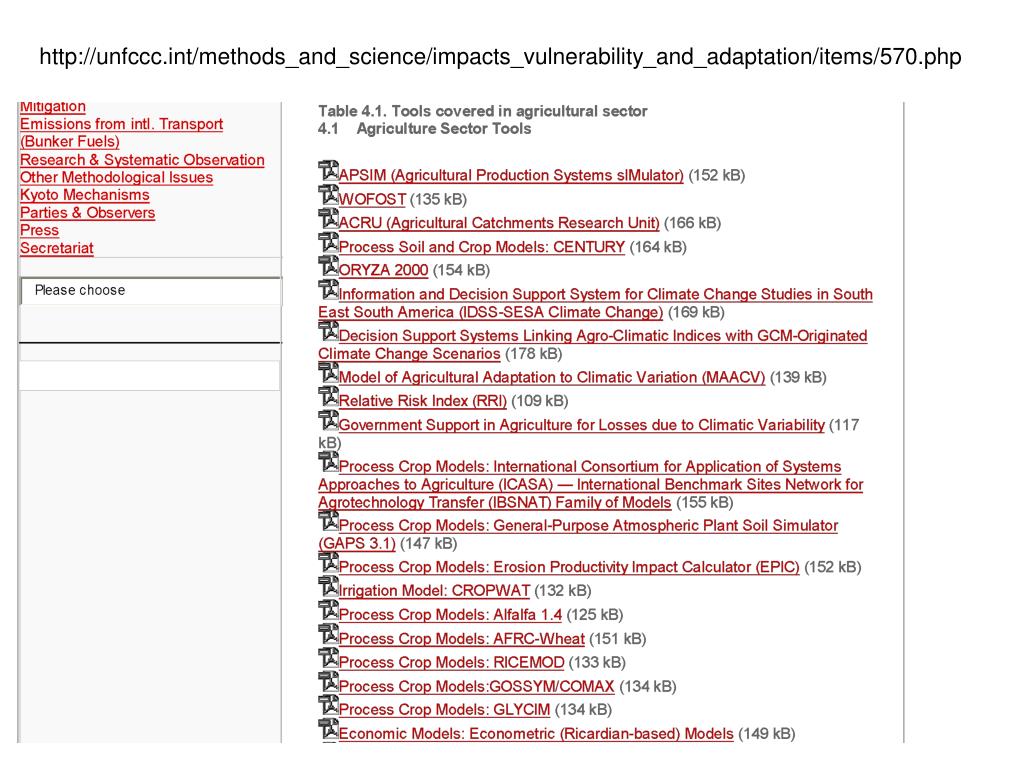Click PDF icon for IDSS-SESA Climate Change
Screen dimensions: 1024x768
(x=328, y=290)
